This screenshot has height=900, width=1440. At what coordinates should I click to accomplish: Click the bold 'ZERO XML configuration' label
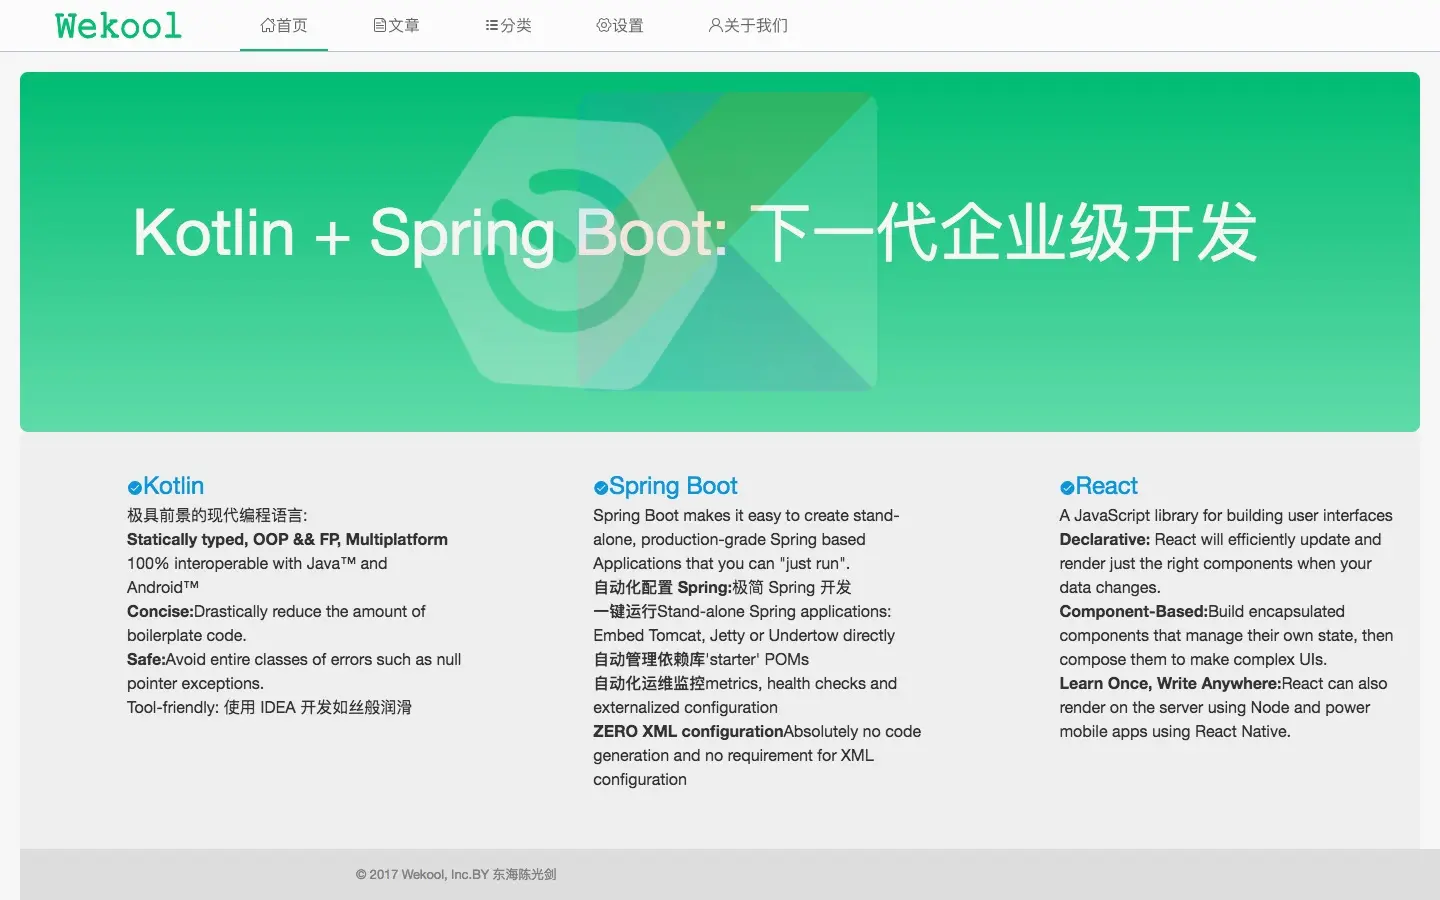tap(688, 732)
